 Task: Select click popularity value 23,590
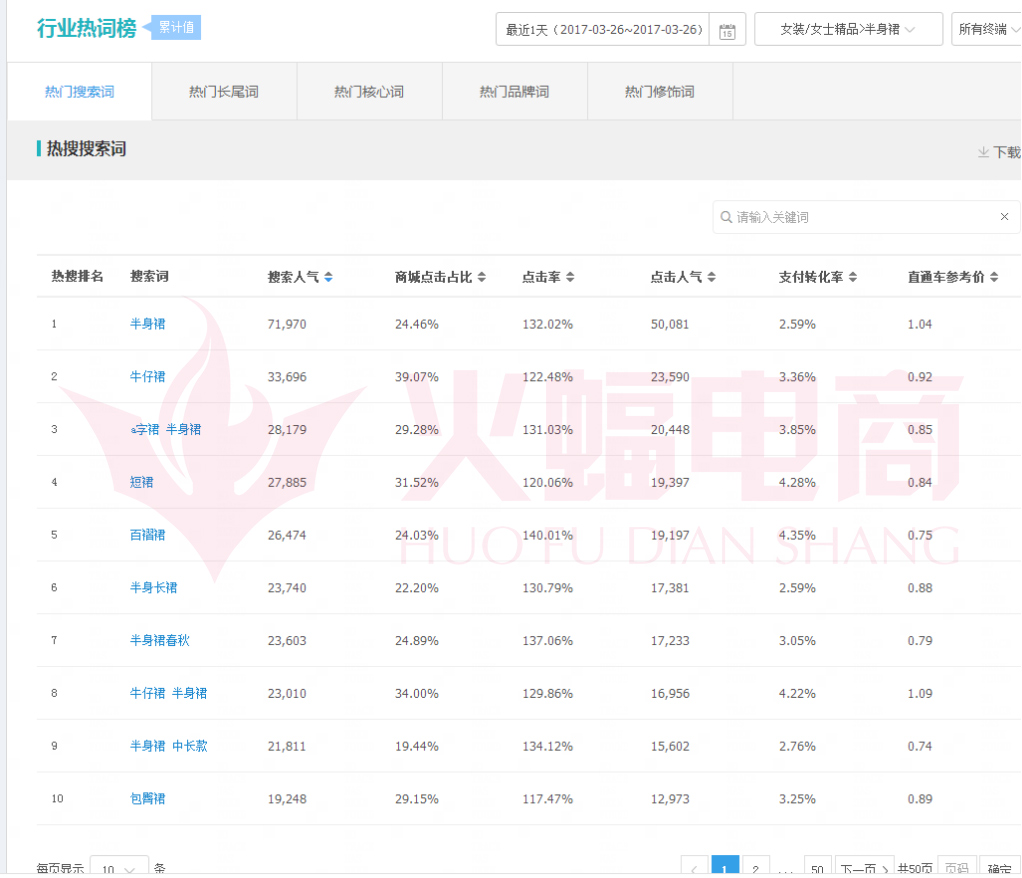[x=670, y=377]
